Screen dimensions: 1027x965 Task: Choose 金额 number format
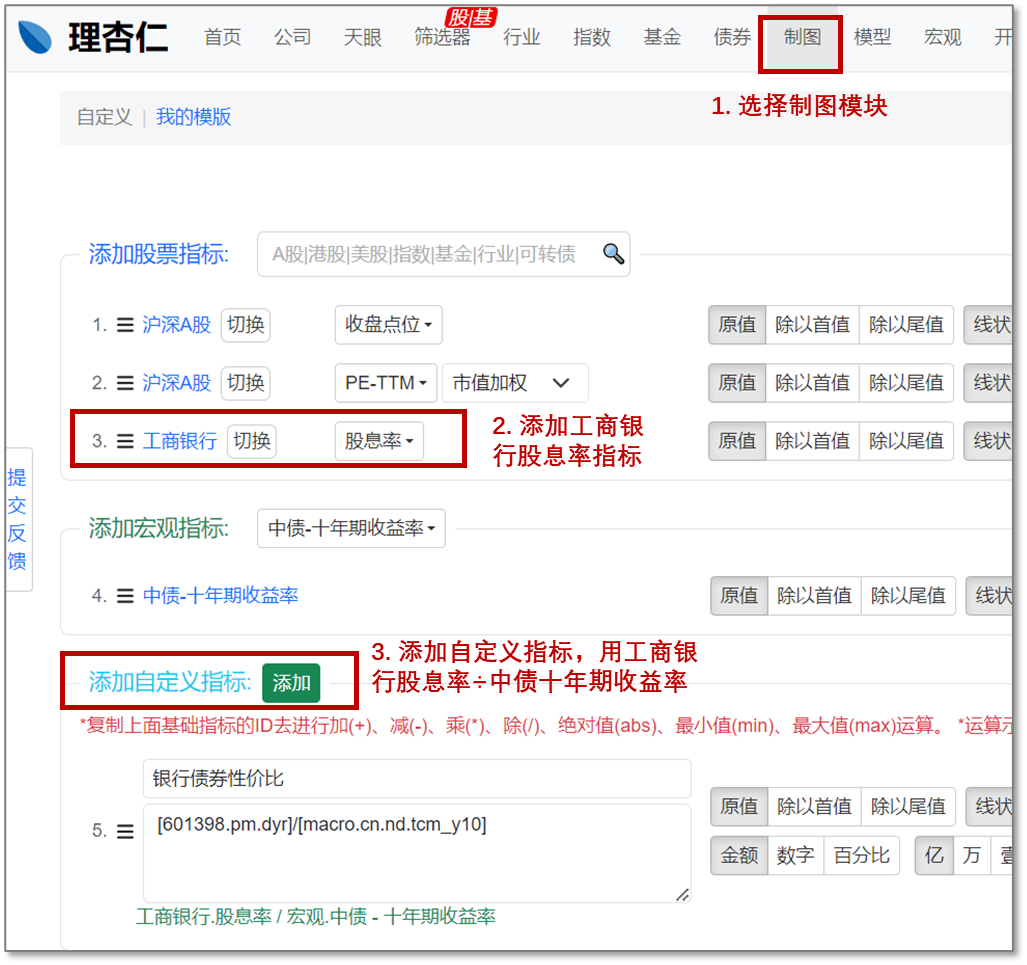tap(739, 856)
